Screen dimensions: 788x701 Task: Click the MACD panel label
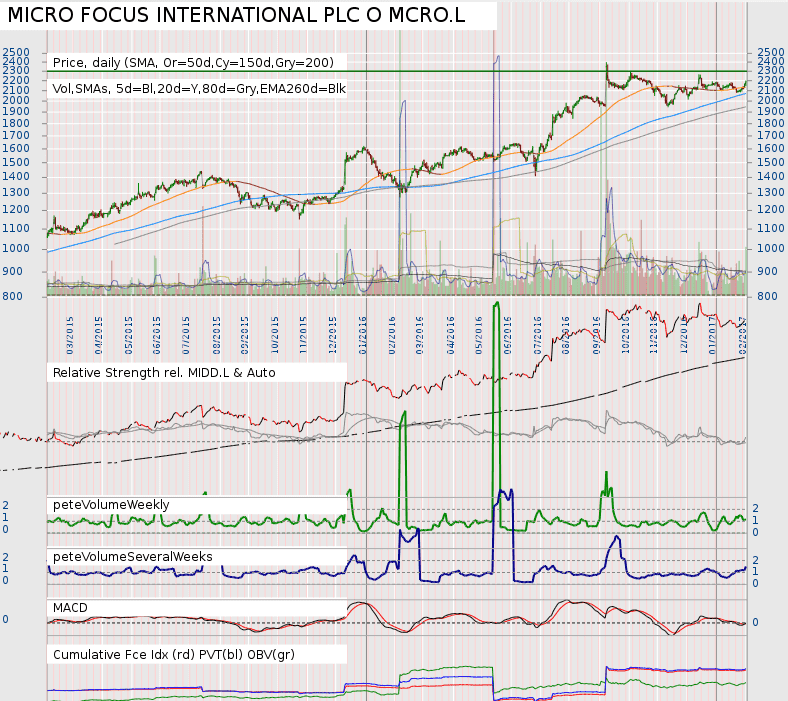click(x=70, y=608)
